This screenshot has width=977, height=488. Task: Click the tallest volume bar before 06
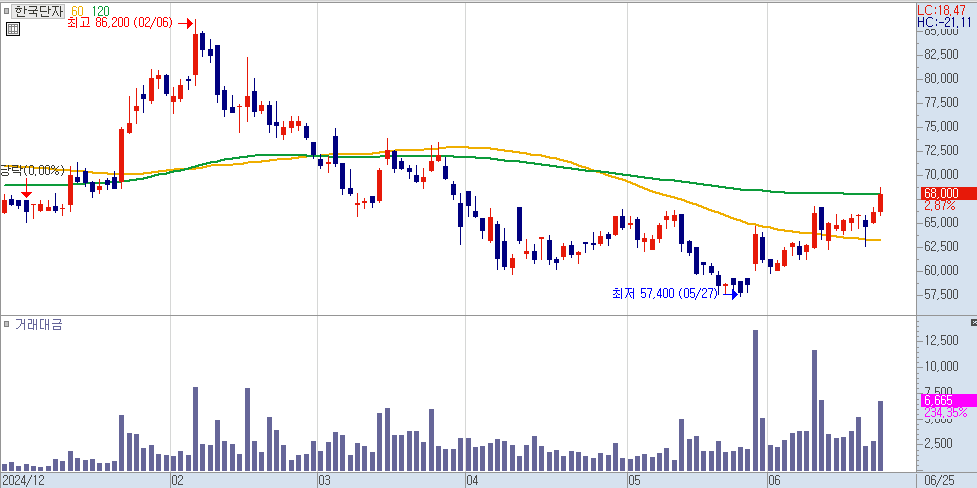pos(755,400)
